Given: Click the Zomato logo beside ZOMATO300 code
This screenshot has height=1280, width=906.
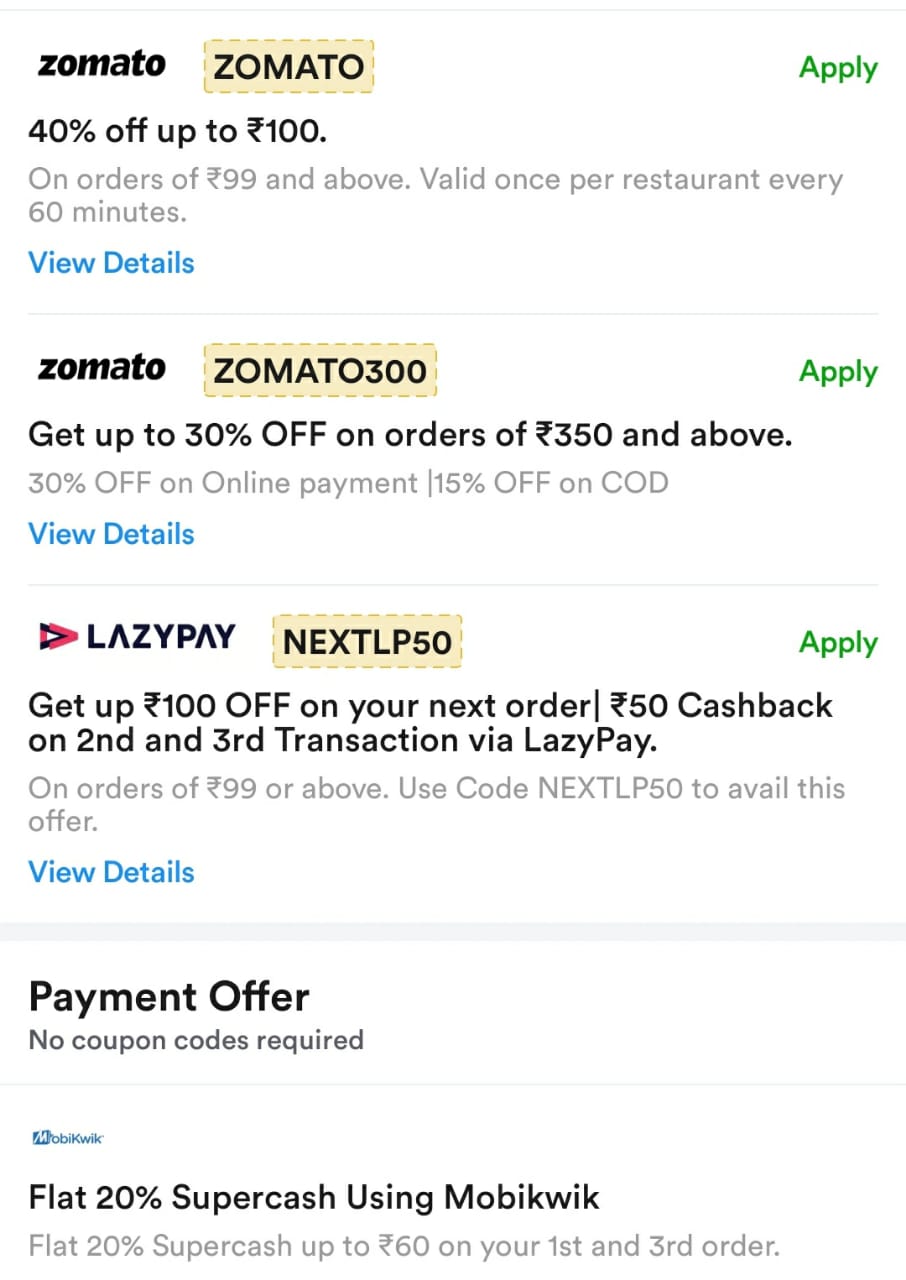Looking at the screenshot, I should [x=101, y=369].
